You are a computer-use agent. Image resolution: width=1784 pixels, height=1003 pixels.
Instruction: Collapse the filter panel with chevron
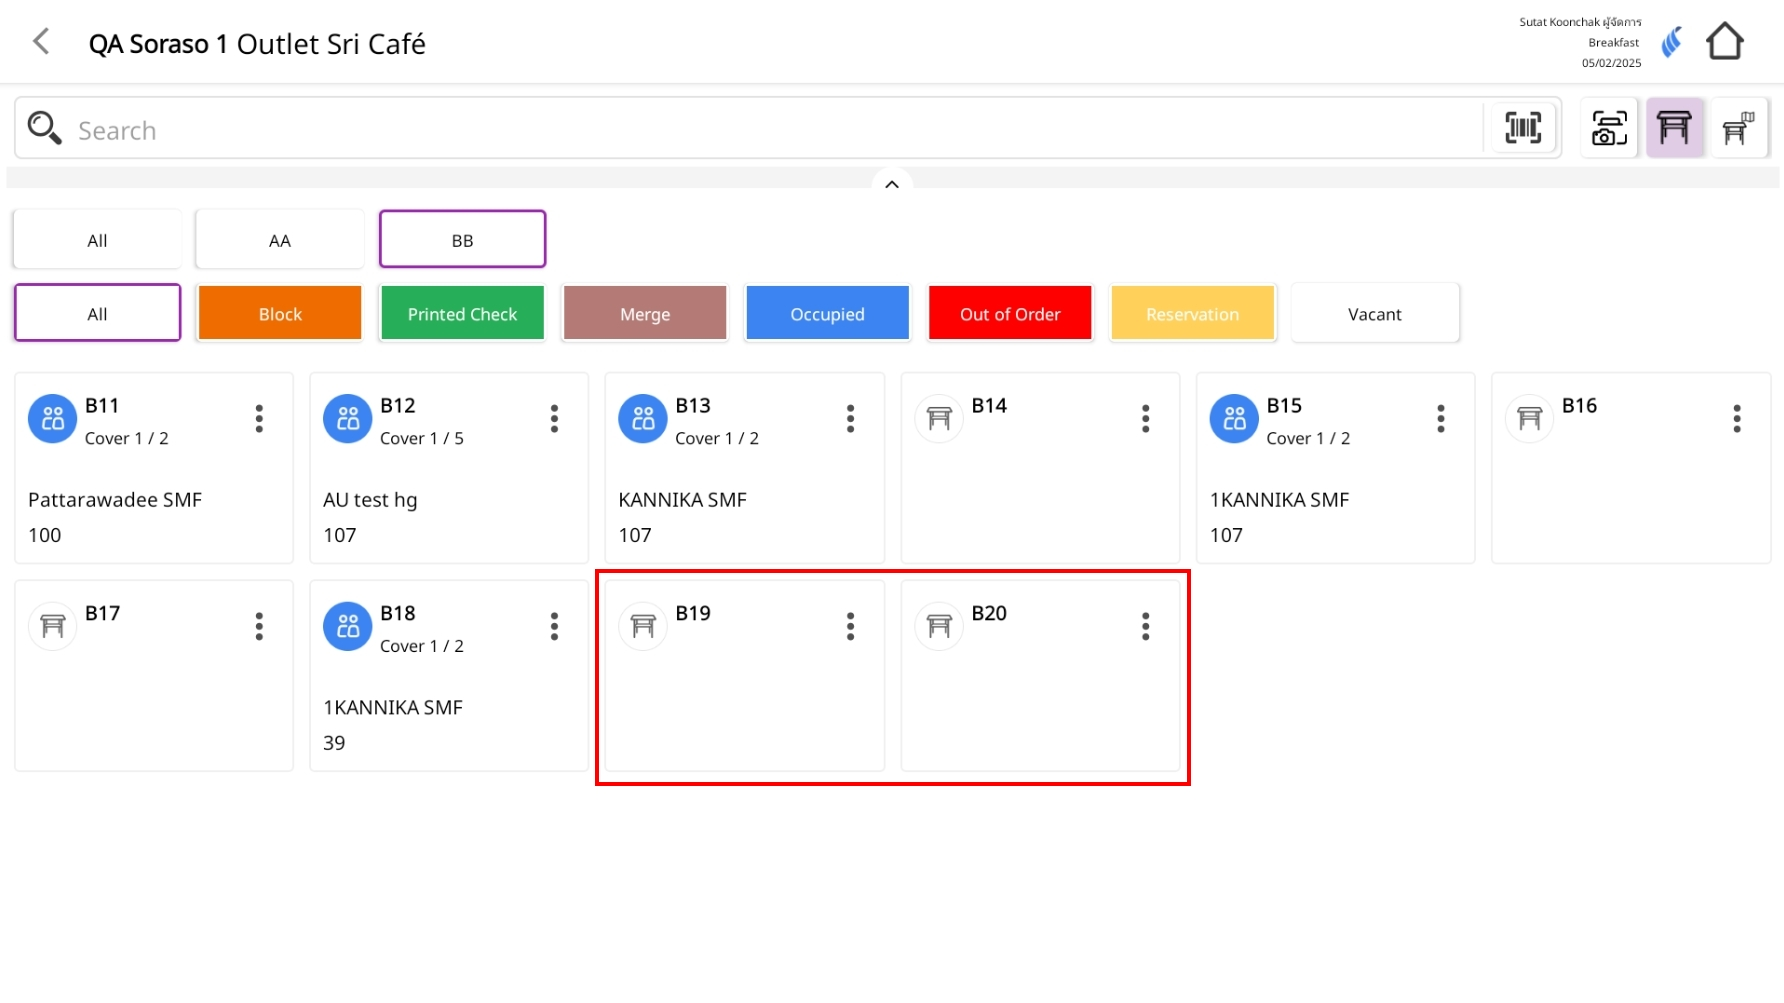pyautogui.click(x=892, y=184)
